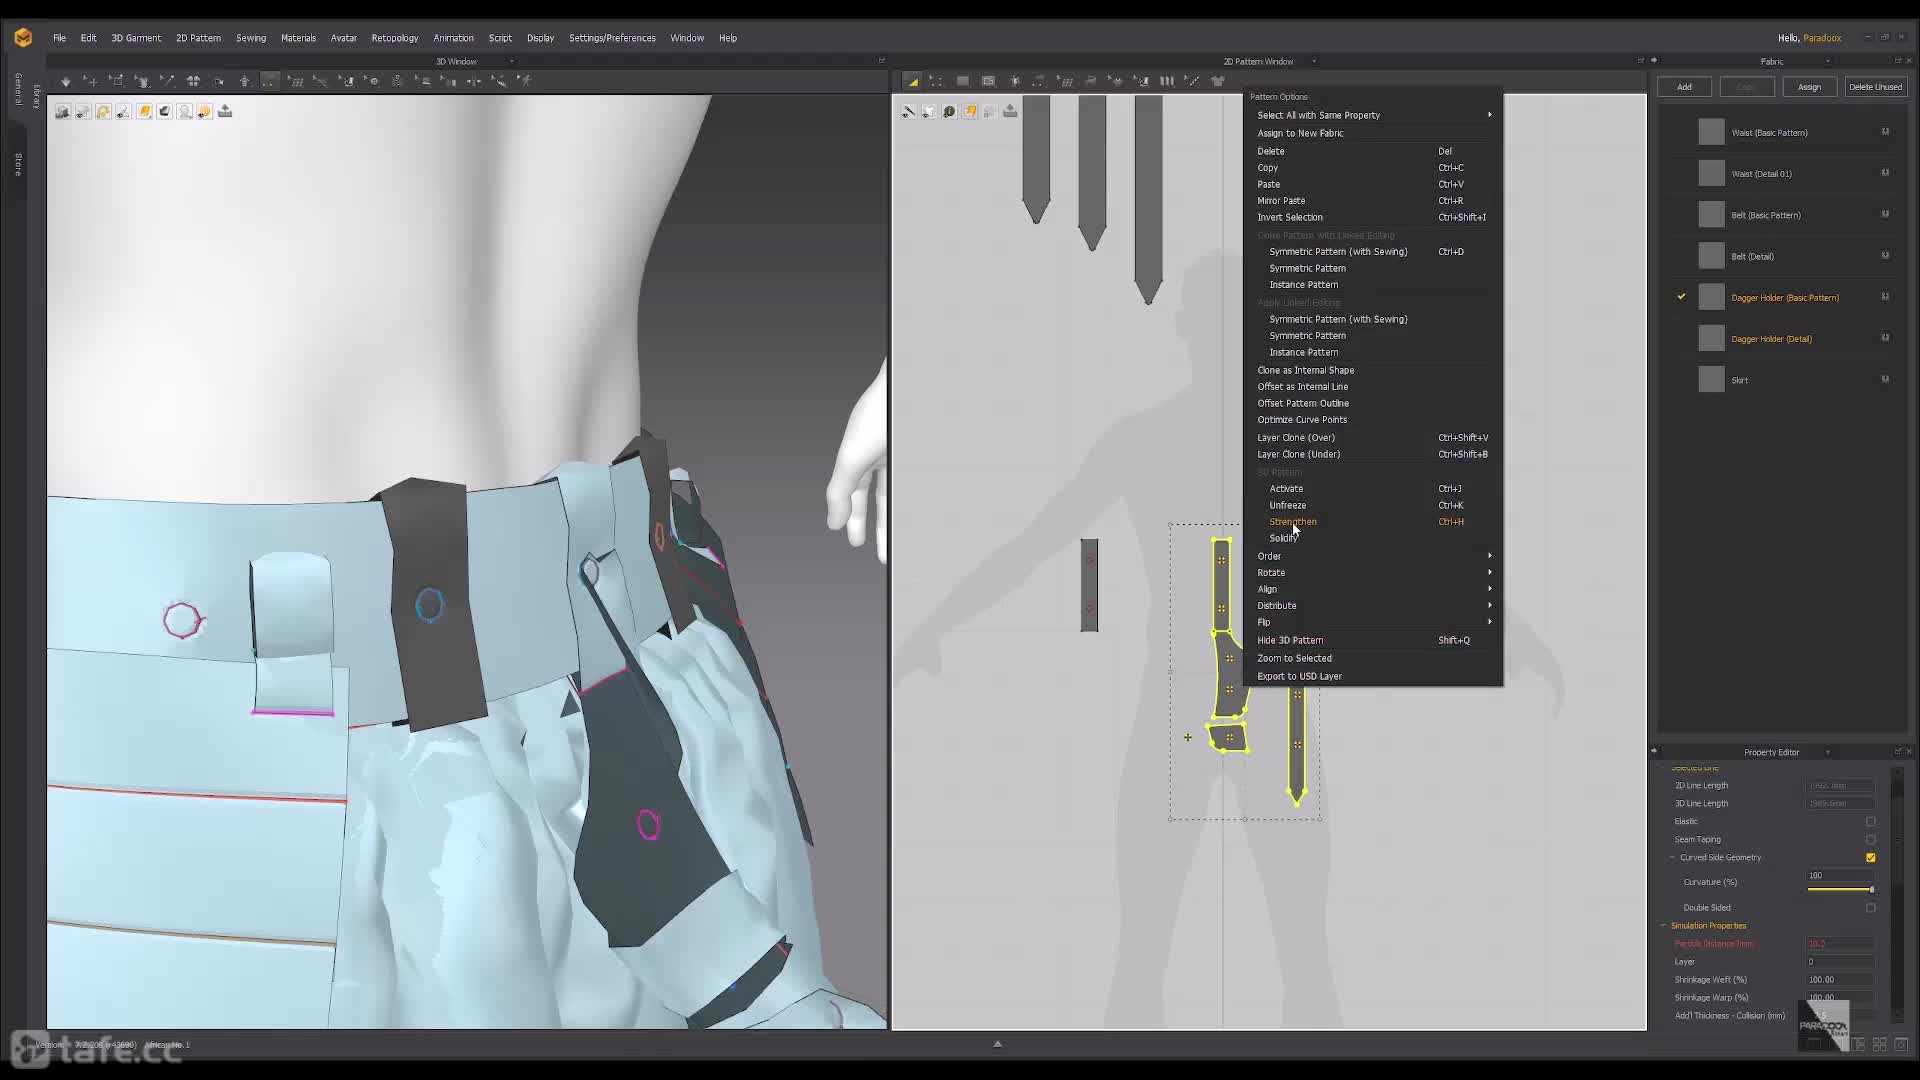The height and width of the screenshot is (1080, 1920).
Task: Click the Dagger Holder (Basic Pattern) fabric swatch
Action: pyautogui.click(x=1711, y=297)
